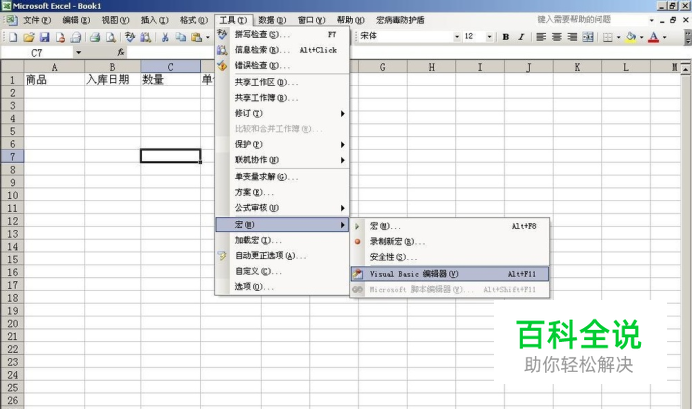Image resolution: width=692 pixels, height=409 pixels.
Task: Open the 宏病毒防护盾 menu
Action: point(400,20)
